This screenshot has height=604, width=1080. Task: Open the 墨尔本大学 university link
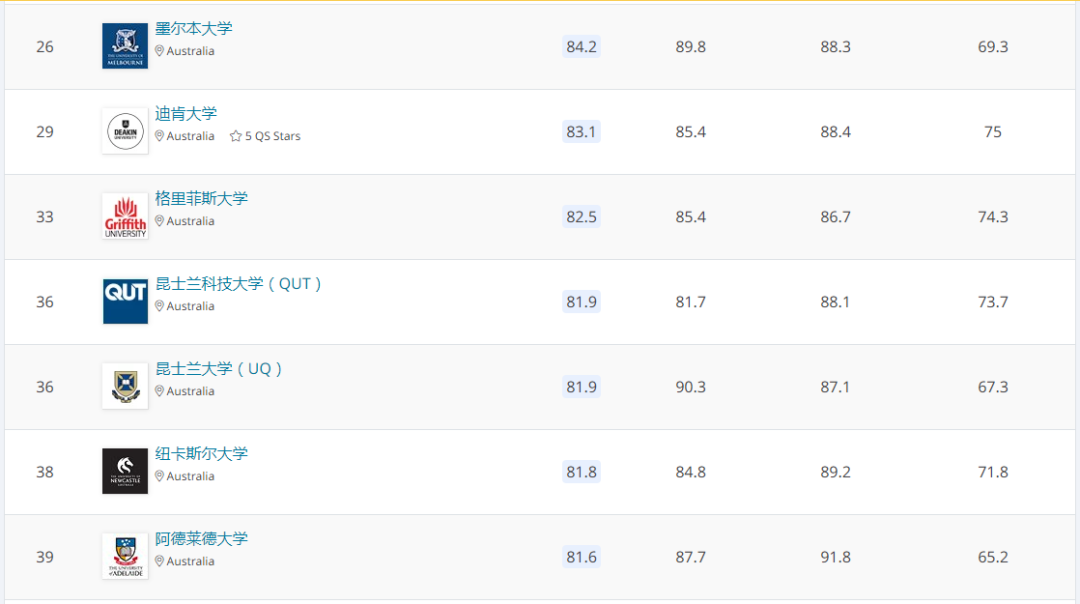pyautogui.click(x=193, y=28)
